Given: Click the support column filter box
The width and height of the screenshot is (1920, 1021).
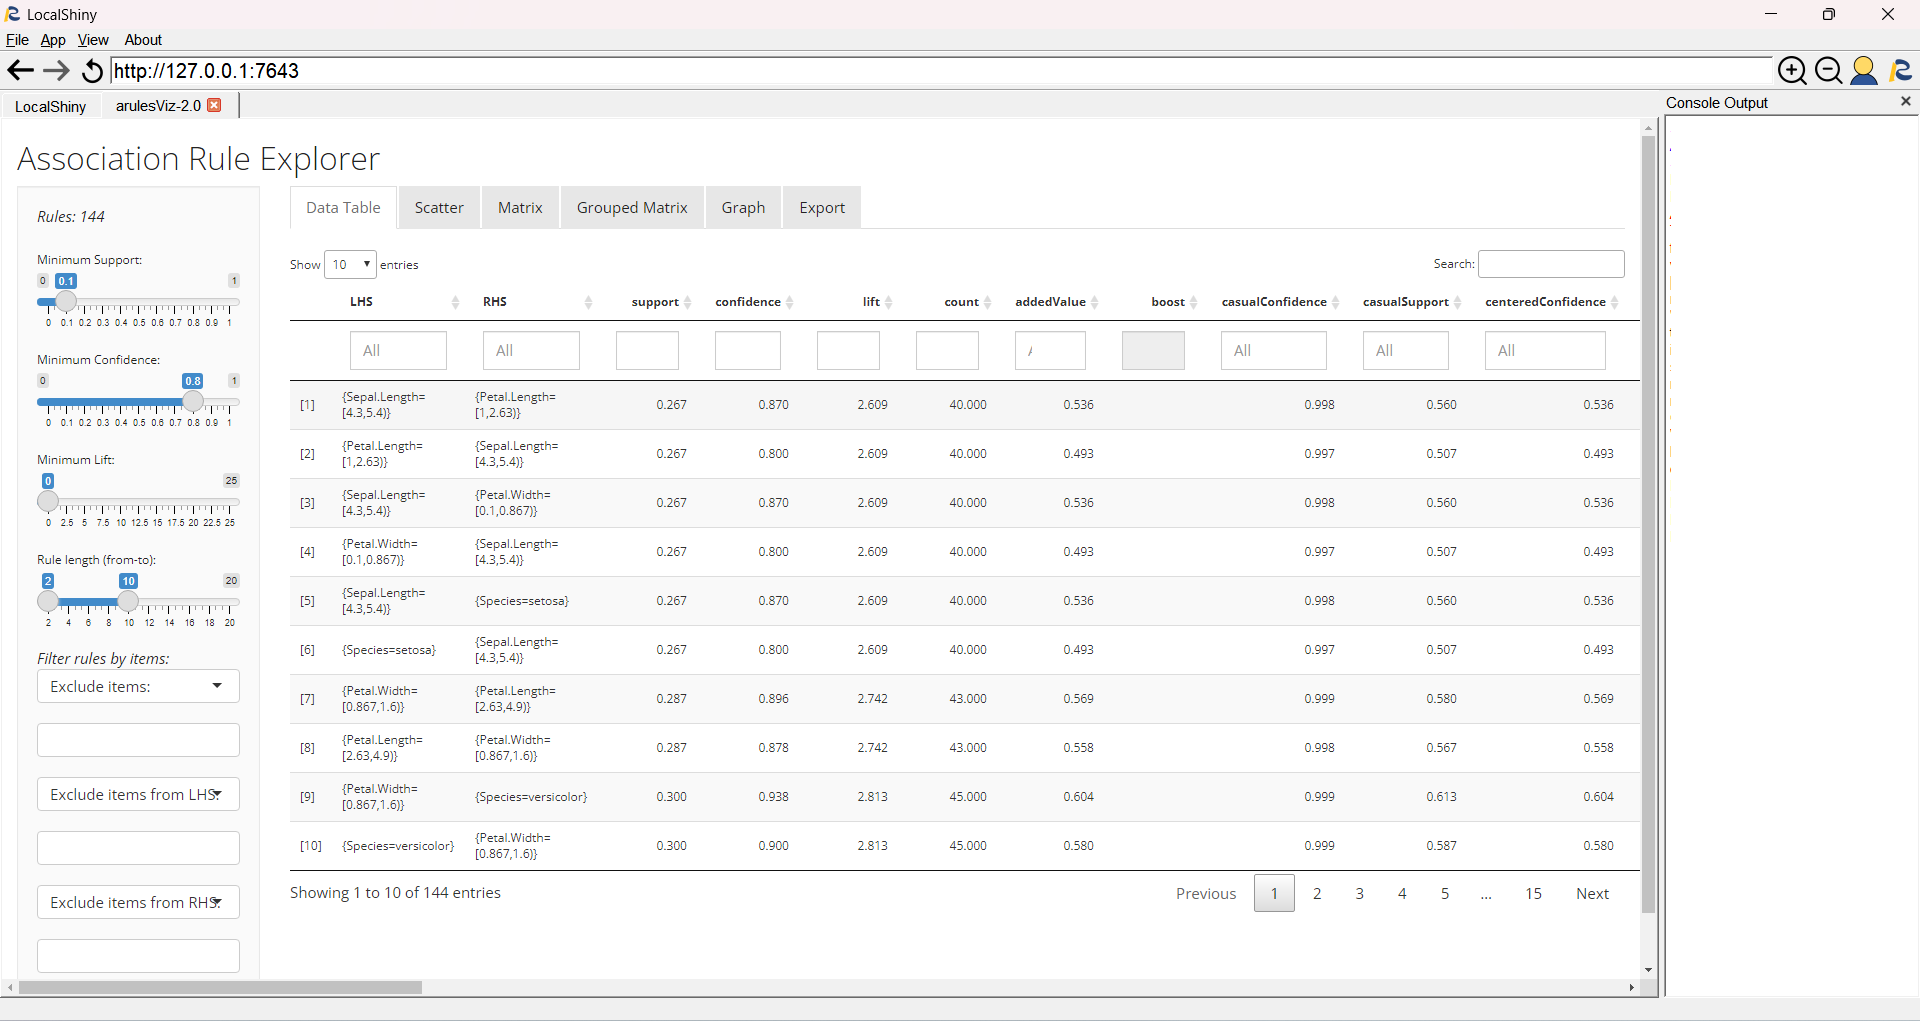Looking at the screenshot, I should coord(647,350).
